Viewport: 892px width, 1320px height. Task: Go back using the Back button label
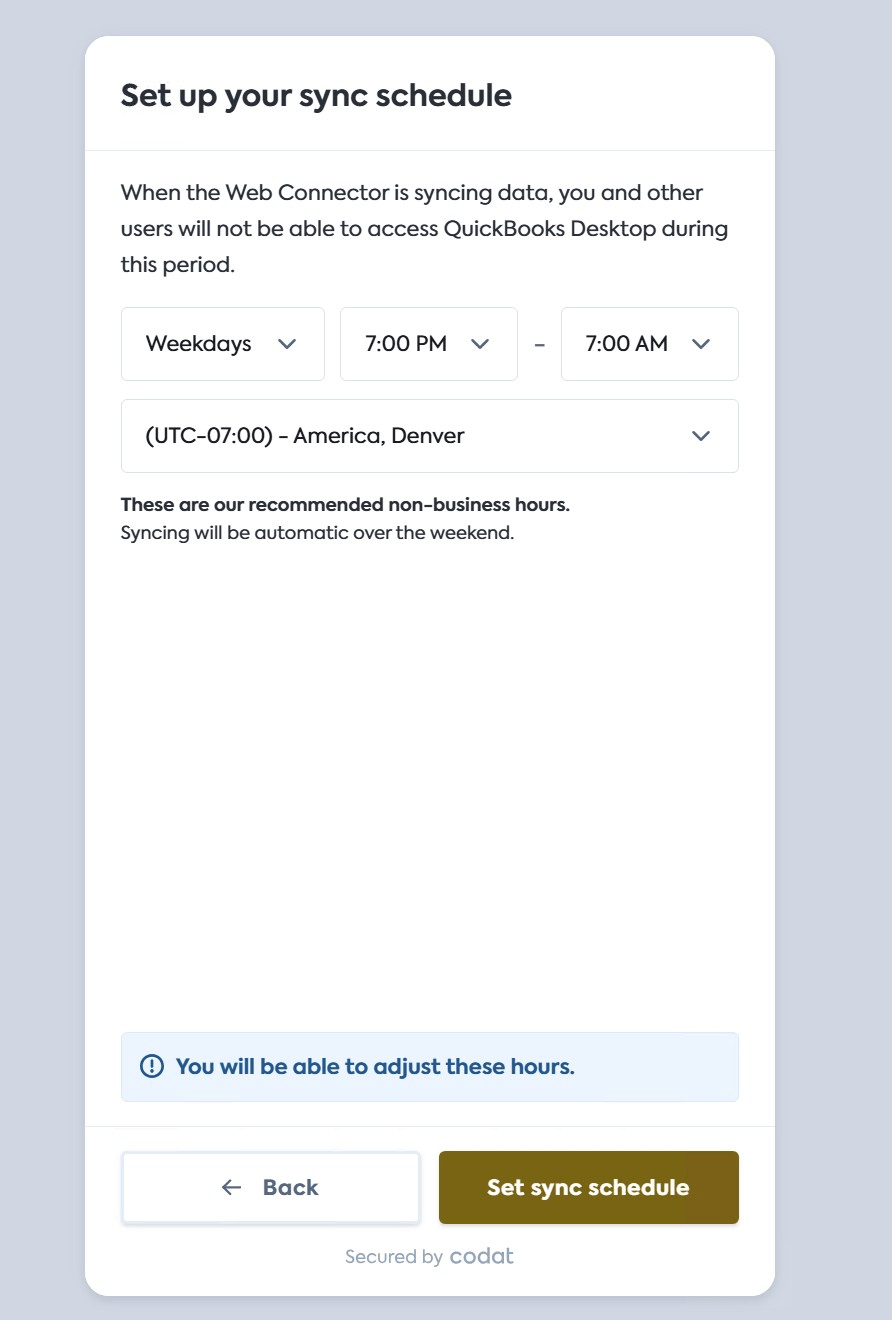tap(290, 1187)
